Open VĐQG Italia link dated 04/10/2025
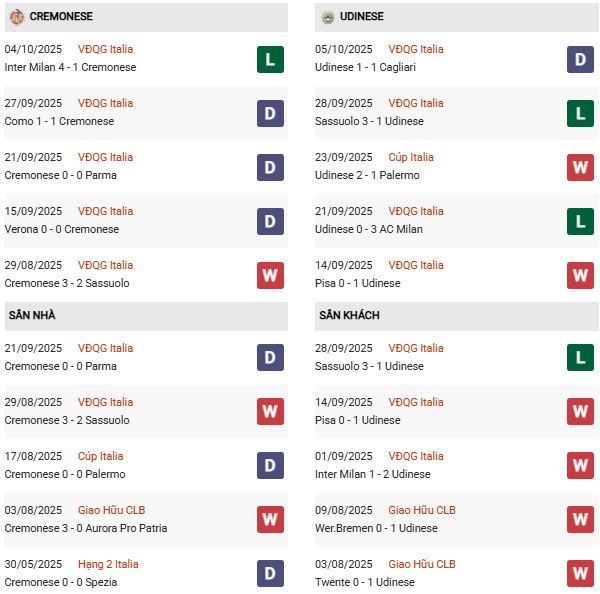 coord(105,49)
